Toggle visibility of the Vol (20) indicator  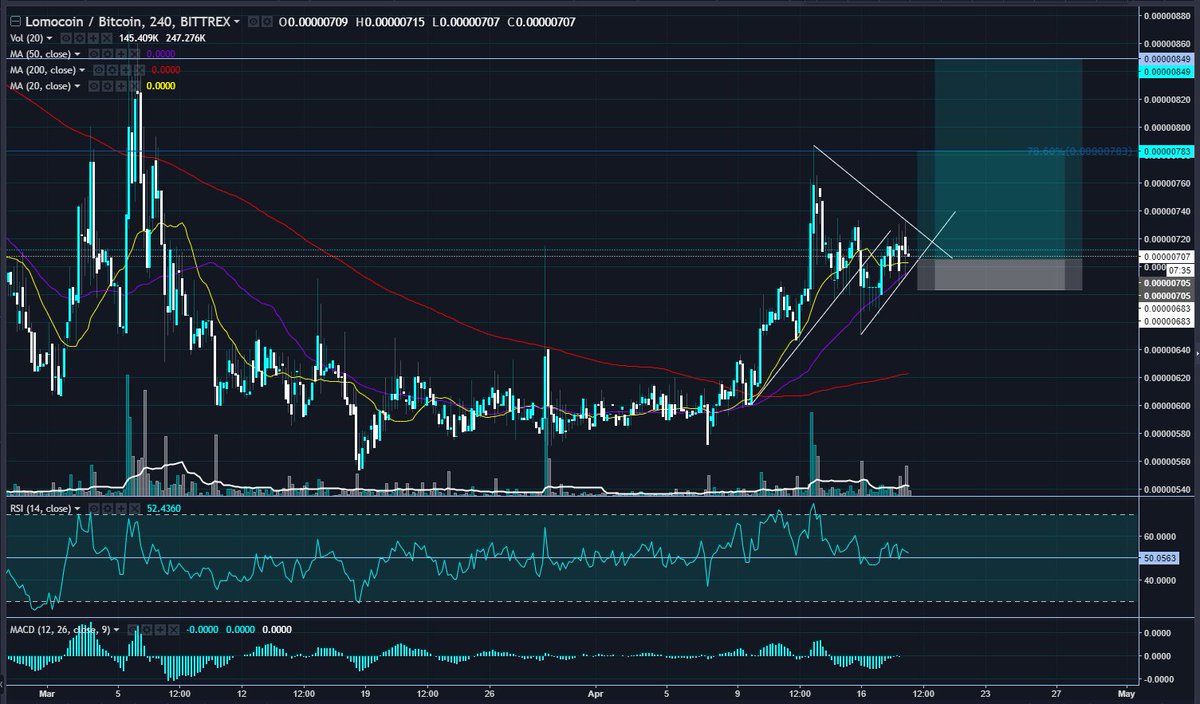coord(66,38)
